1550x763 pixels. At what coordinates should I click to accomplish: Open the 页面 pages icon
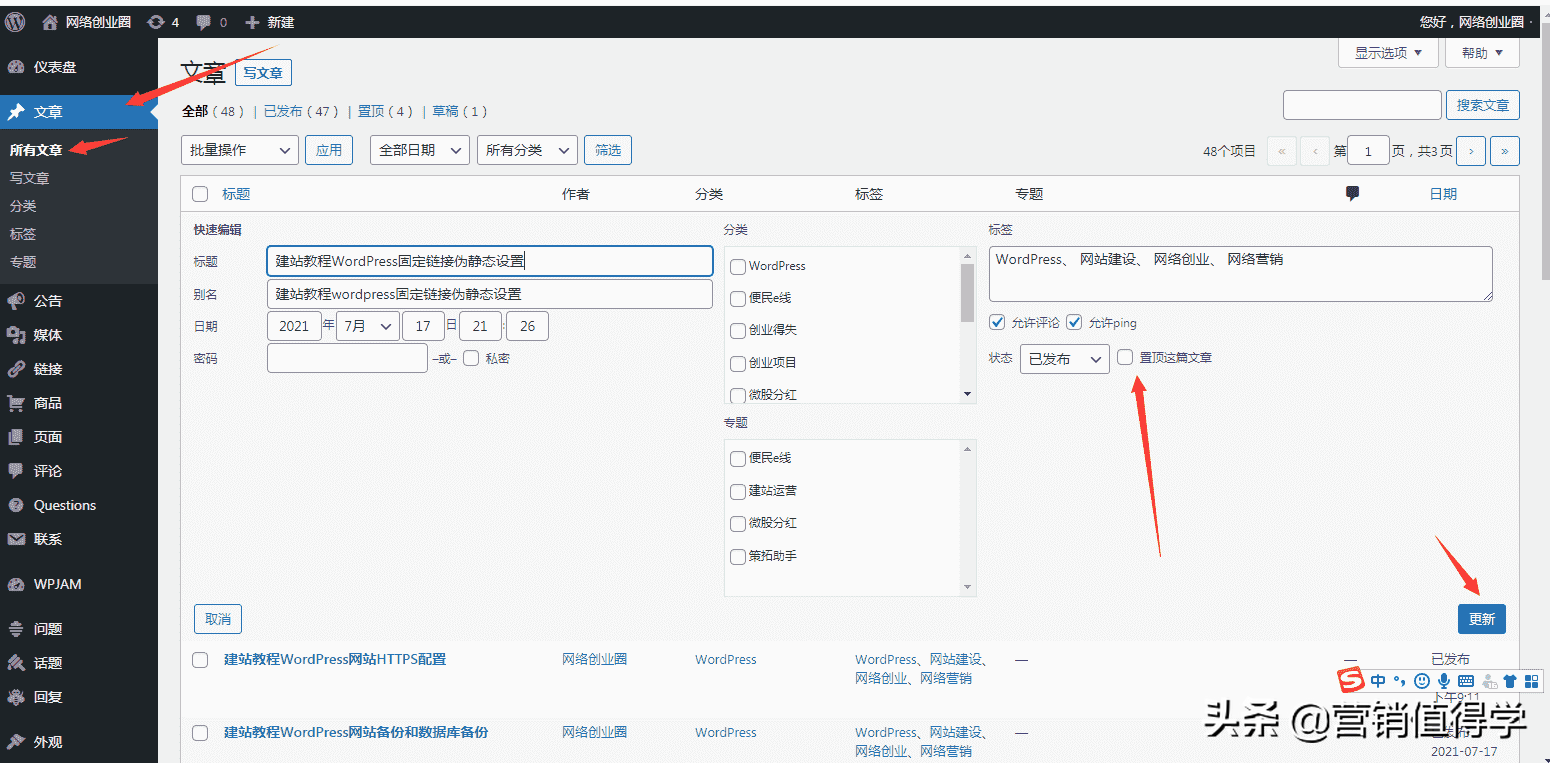click(16, 437)
